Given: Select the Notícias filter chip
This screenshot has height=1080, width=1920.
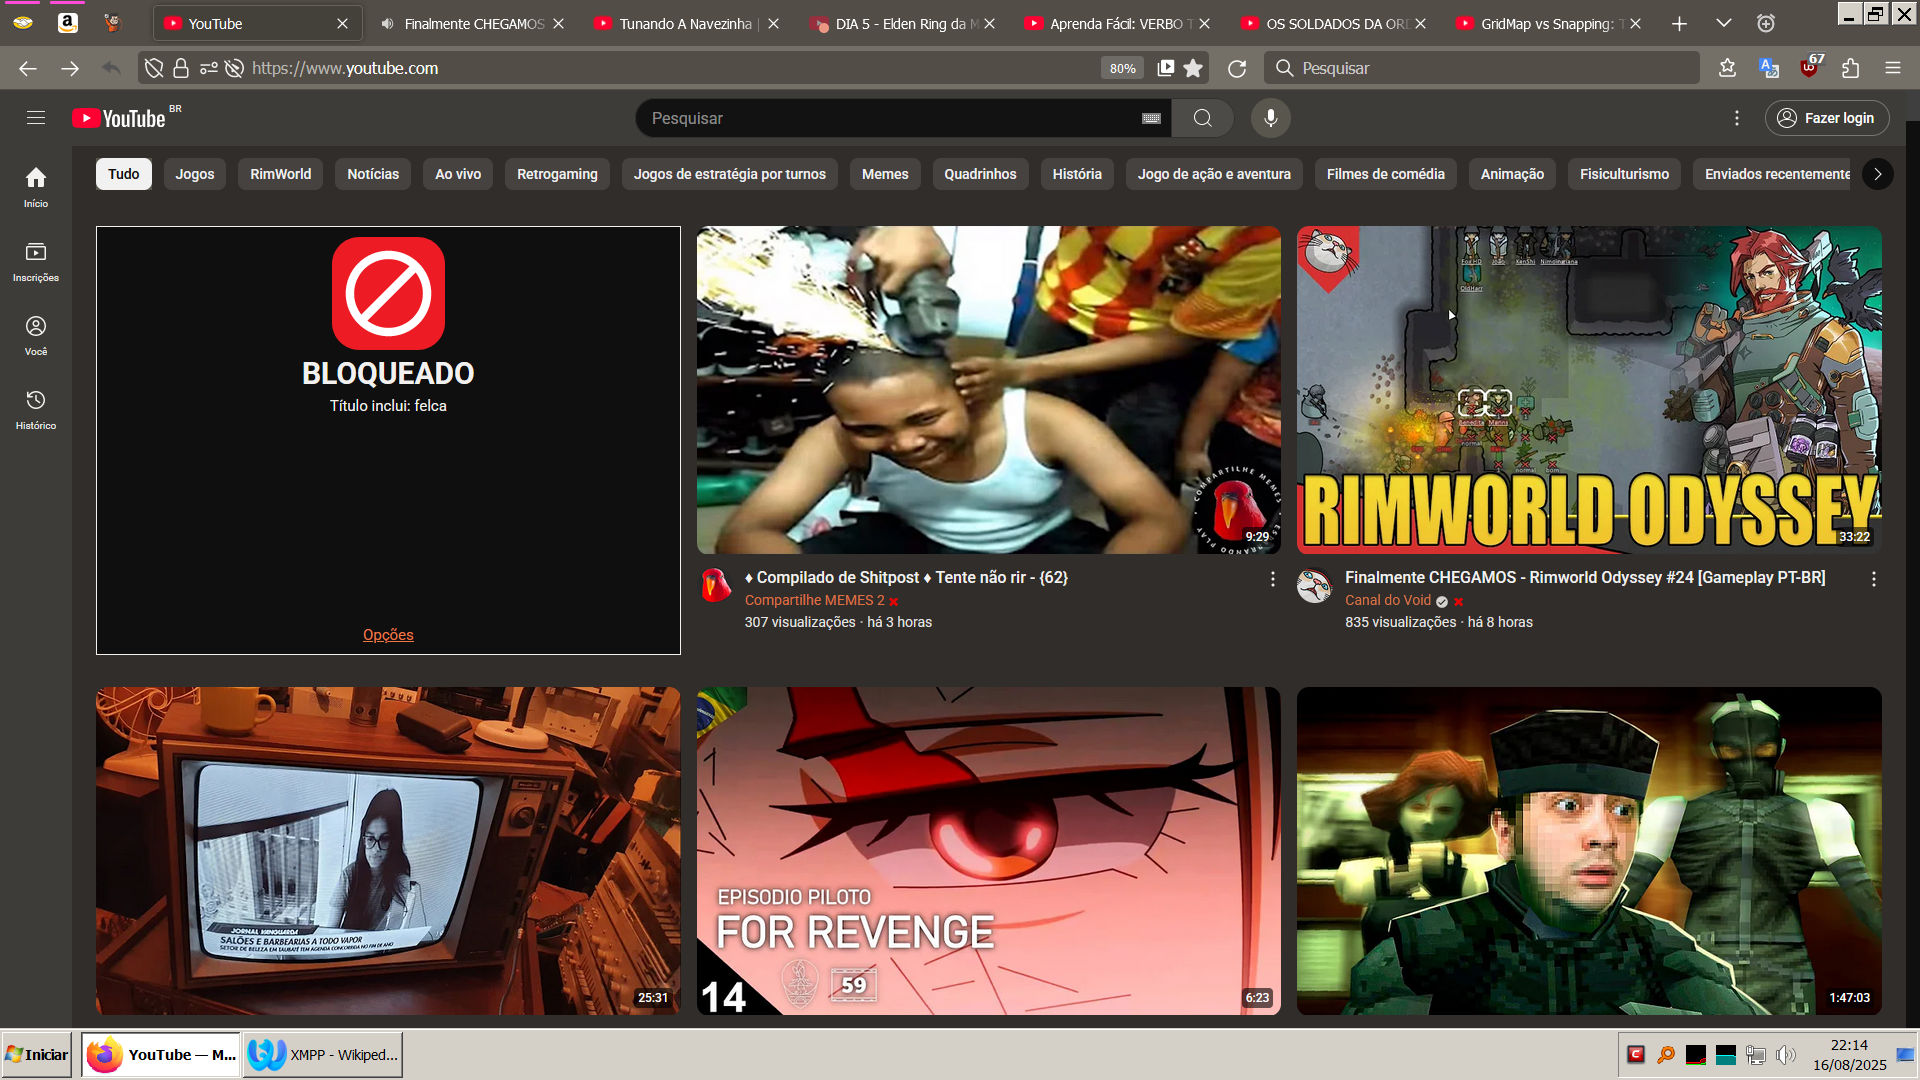Looking at the screenshot, I should pos(373,174).
